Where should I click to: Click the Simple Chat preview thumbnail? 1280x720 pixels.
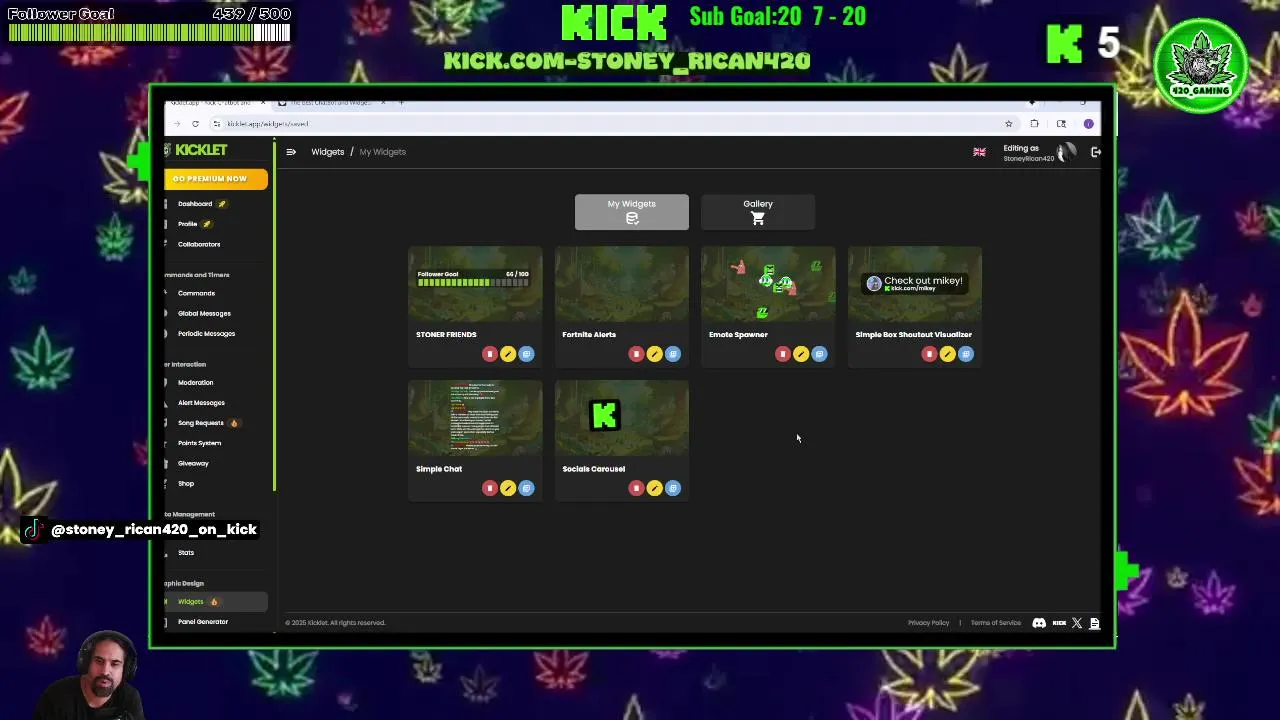pyautogui.click(x=475, y=417)
